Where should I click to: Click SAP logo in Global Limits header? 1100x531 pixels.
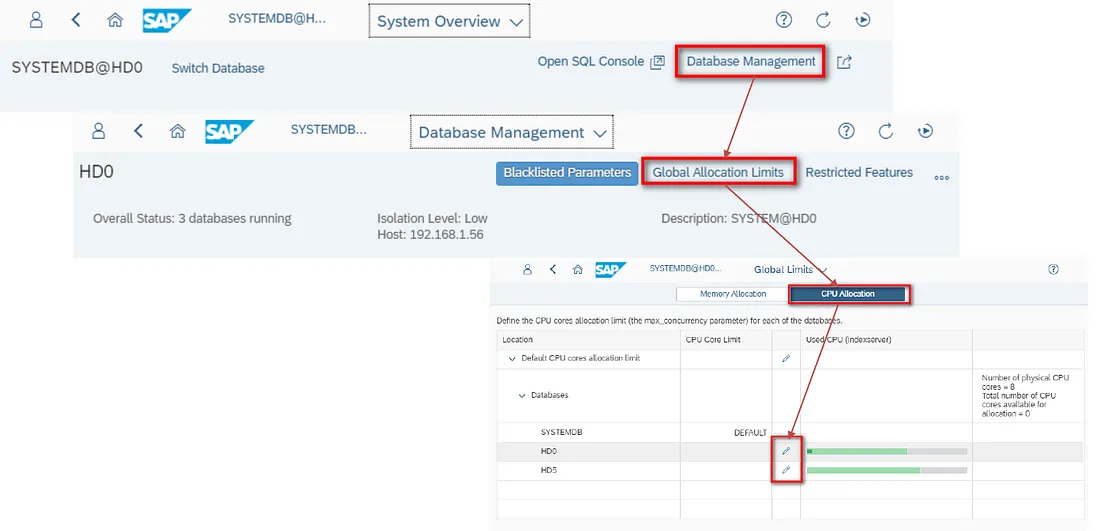click(610, 269)
